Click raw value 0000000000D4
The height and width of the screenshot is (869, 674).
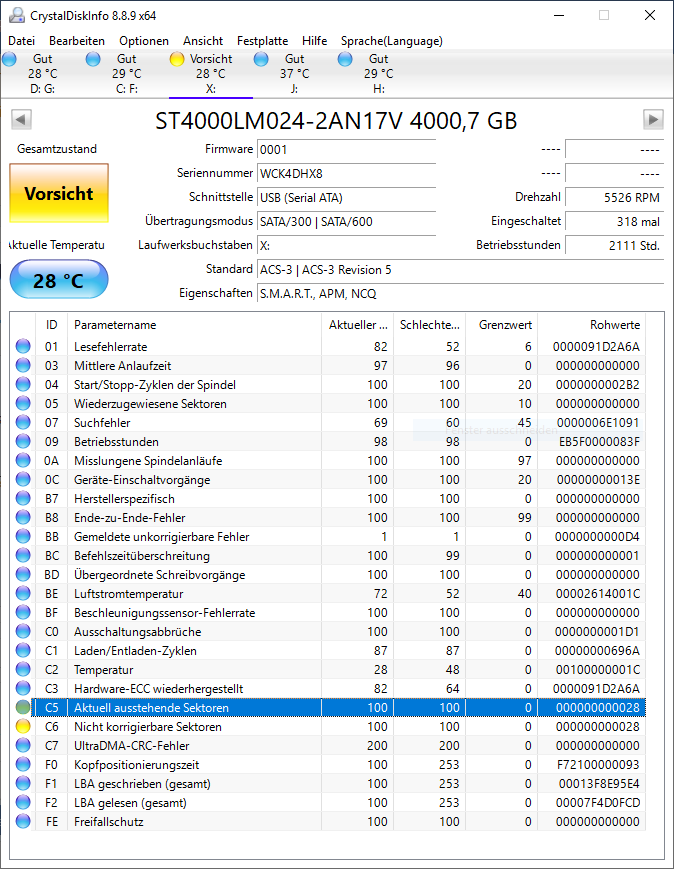(x=597, y=536)
